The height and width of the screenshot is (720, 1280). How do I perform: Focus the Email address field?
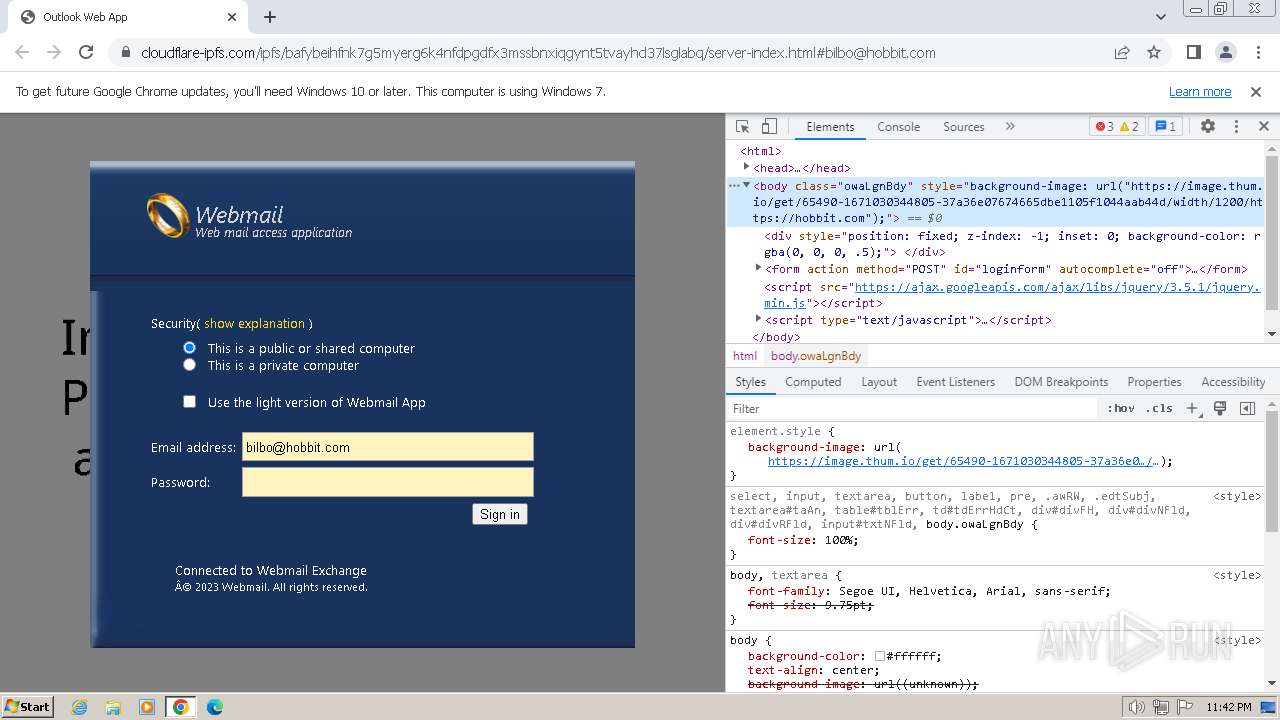coord(388,447)
